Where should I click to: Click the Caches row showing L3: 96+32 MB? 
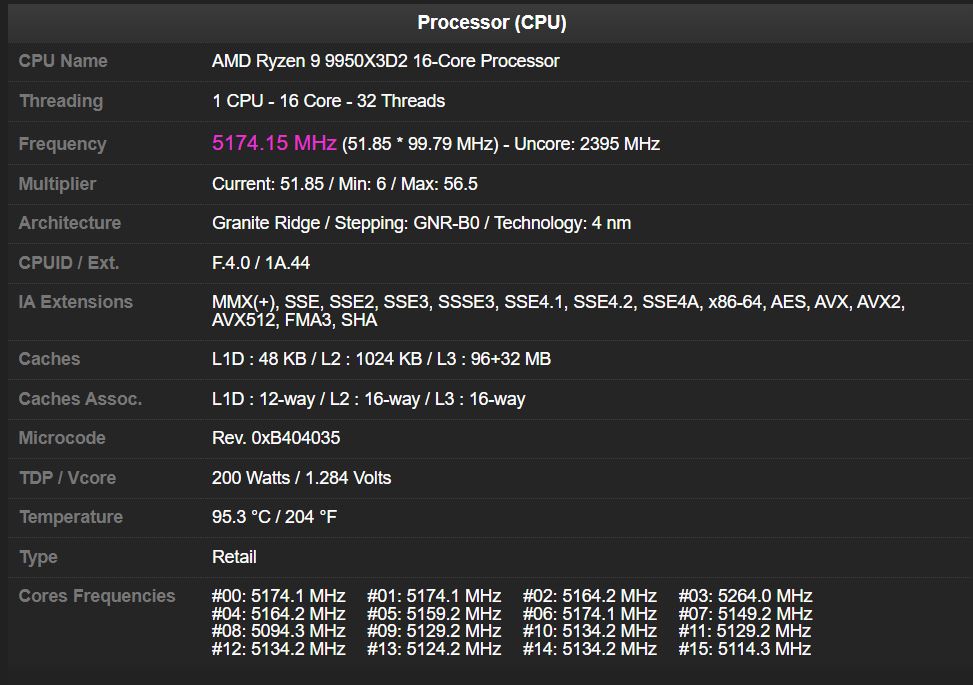point(380,358)
